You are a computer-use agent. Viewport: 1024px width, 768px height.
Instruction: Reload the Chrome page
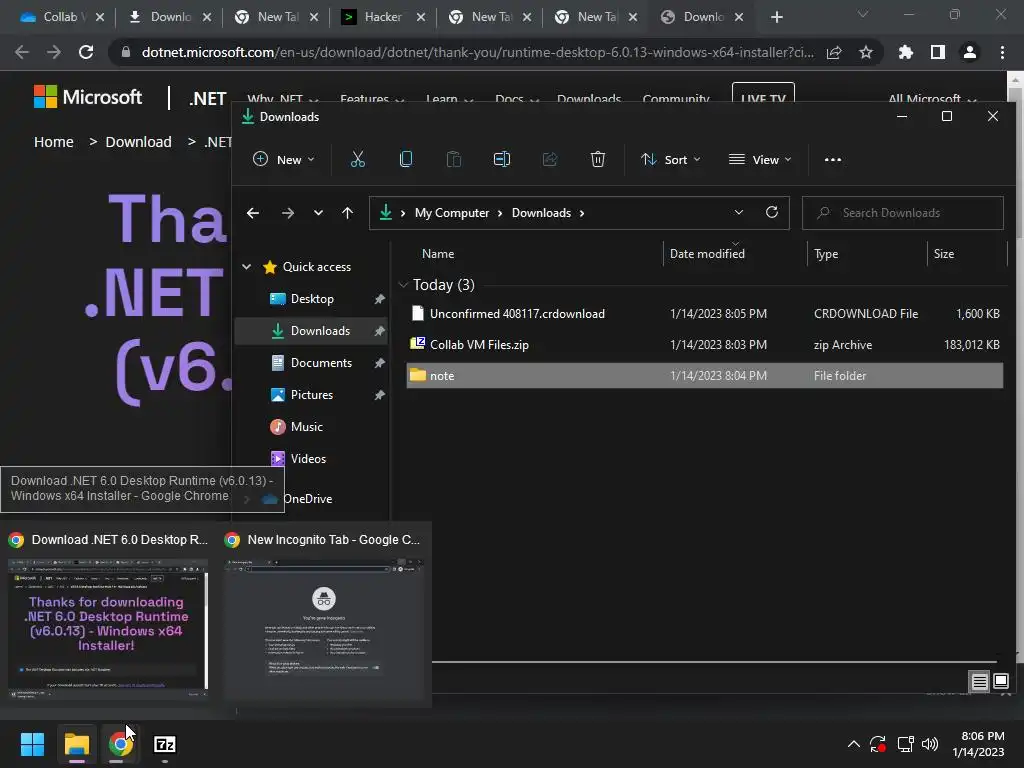(x=86, y=52)
